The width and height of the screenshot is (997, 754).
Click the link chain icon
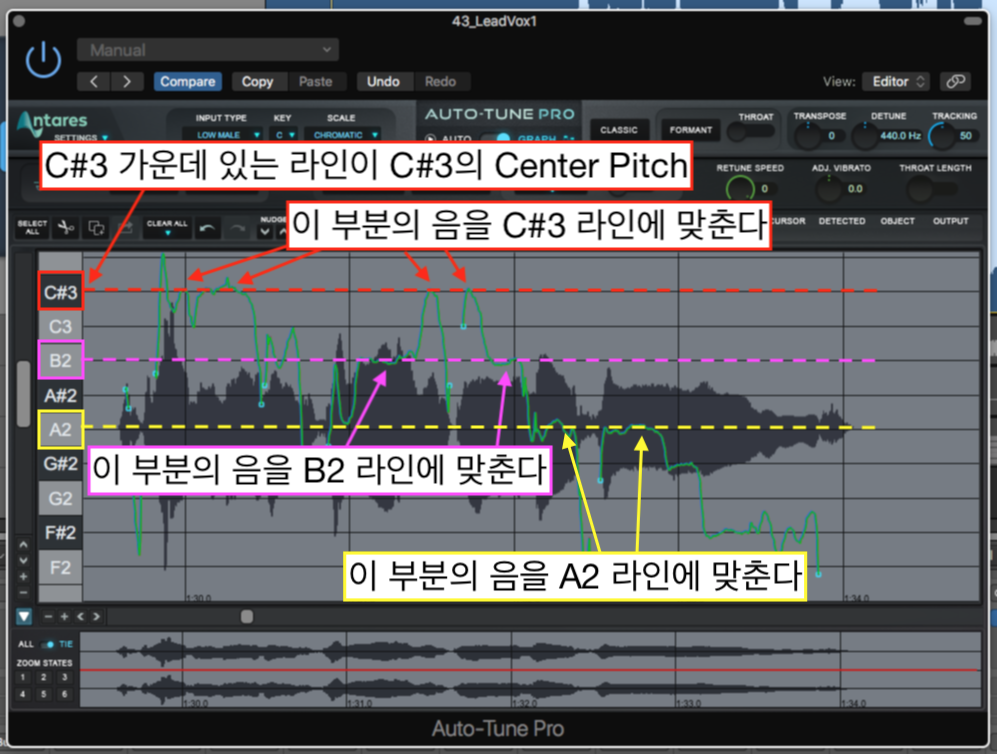956,81
